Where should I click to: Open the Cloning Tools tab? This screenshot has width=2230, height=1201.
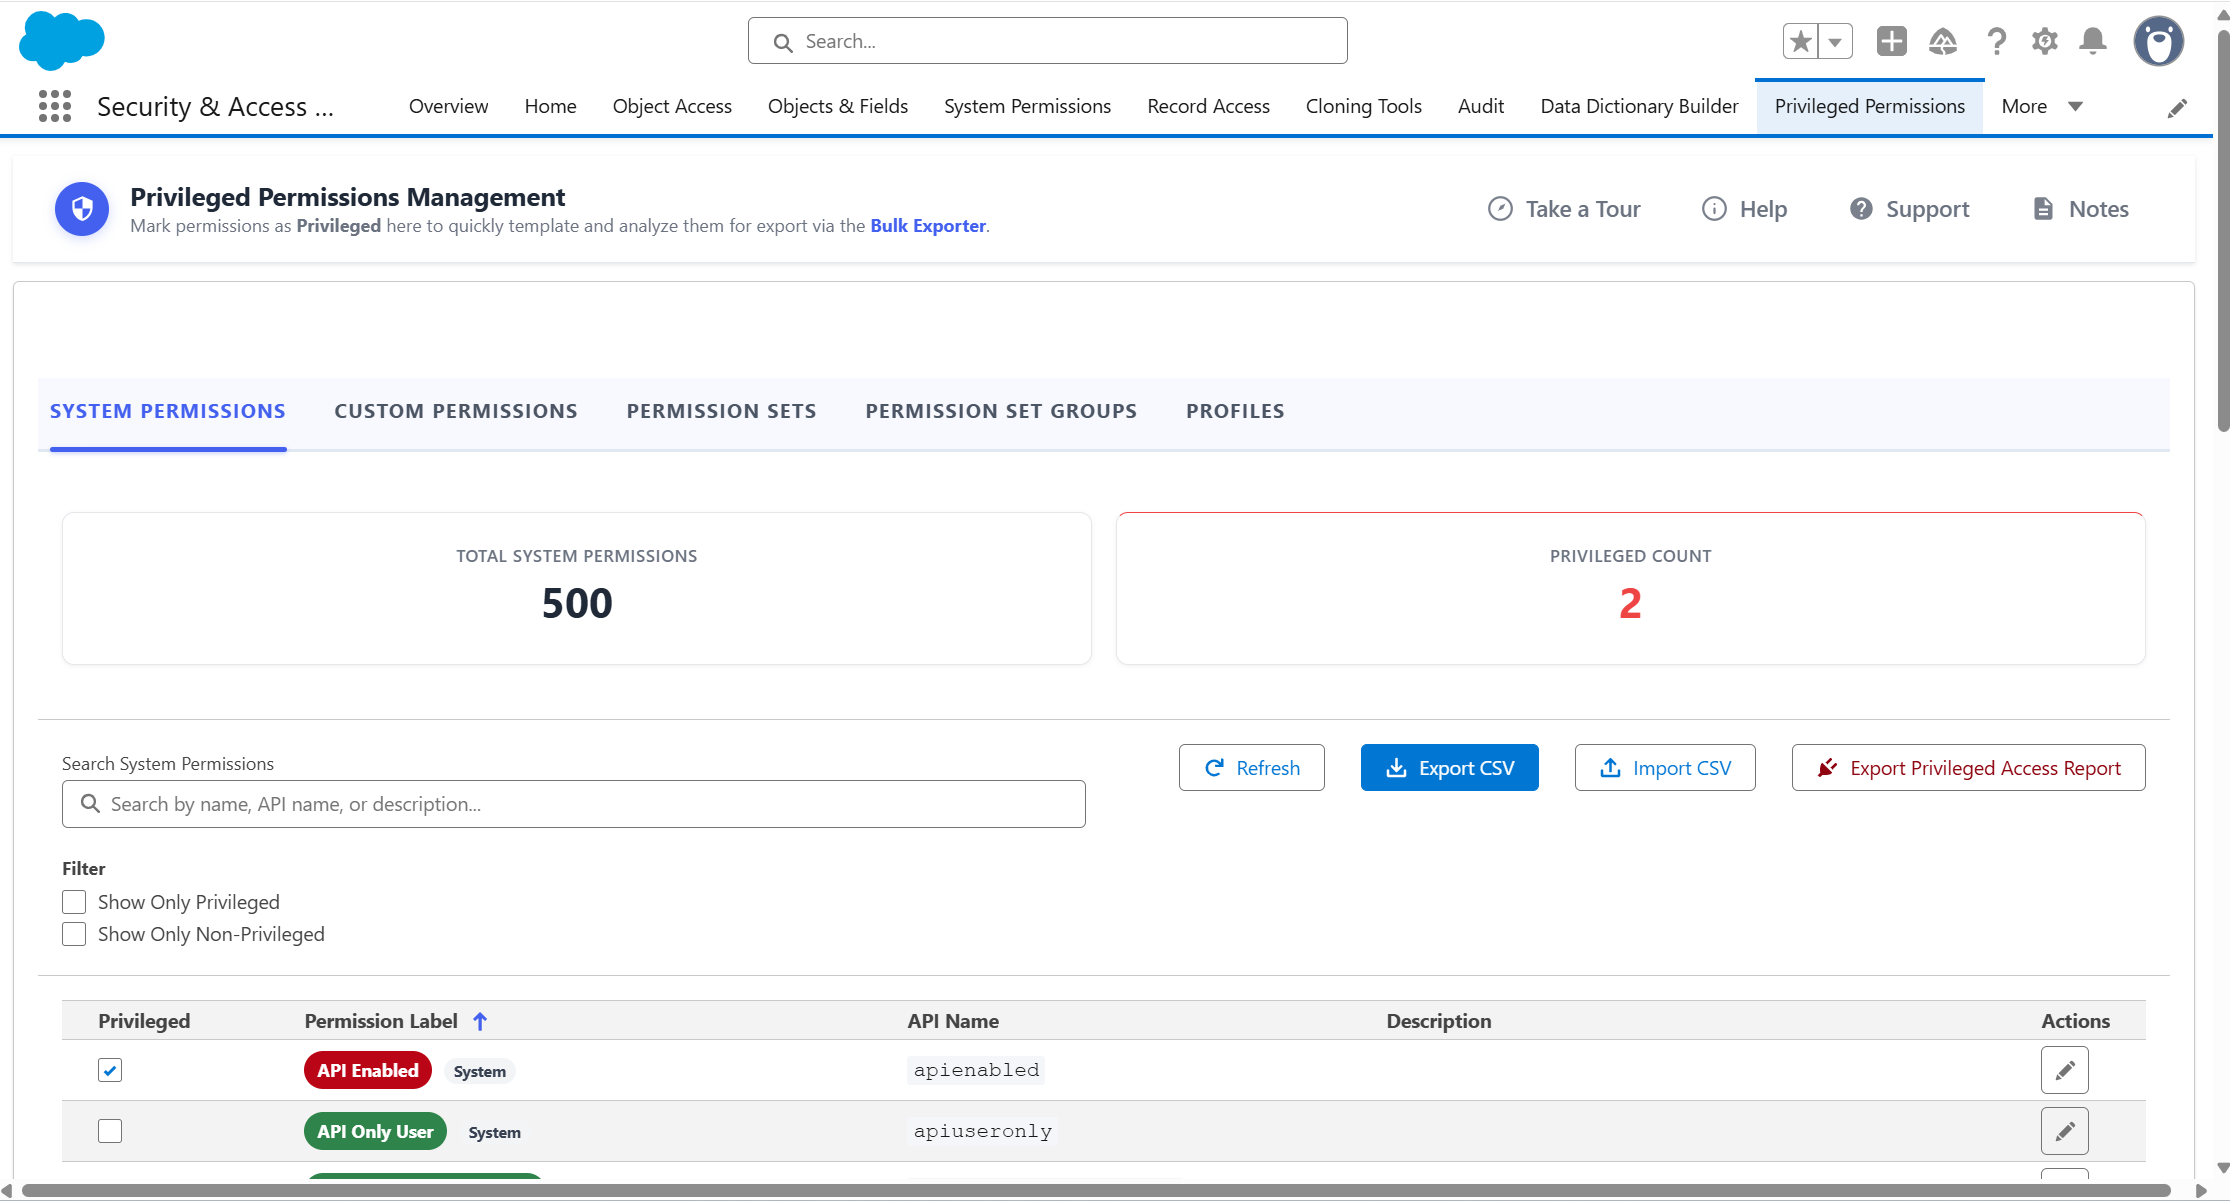click(x=1363, y=106)
